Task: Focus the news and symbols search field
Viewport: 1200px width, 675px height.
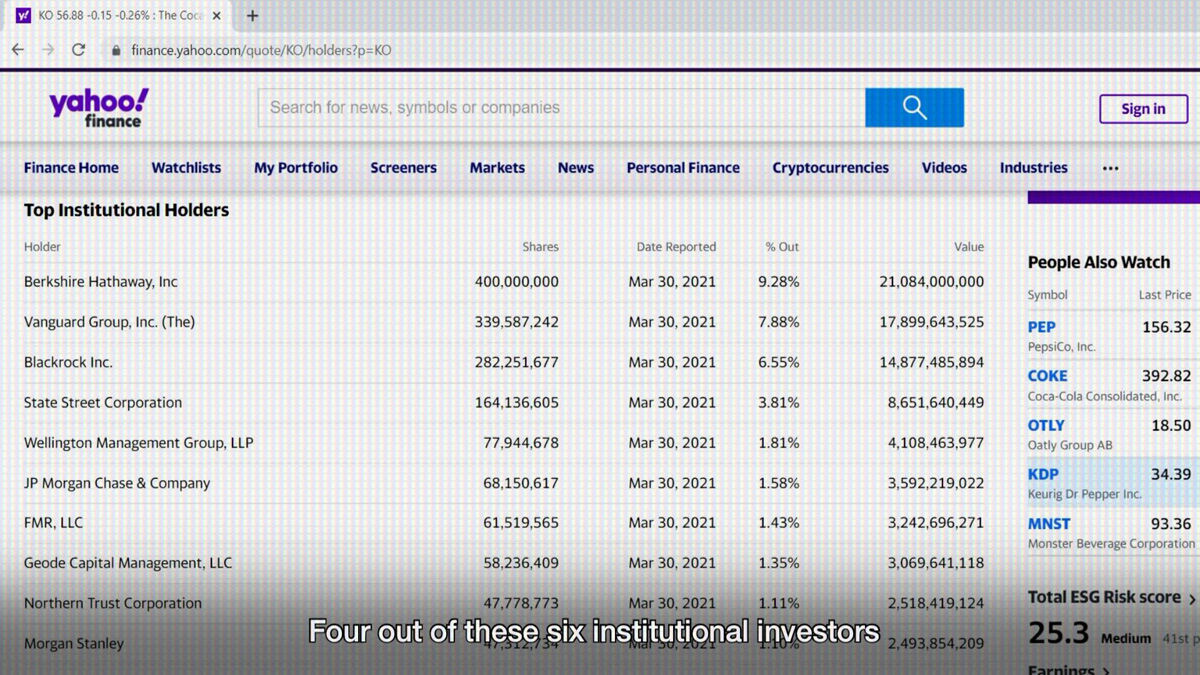Action: [x=560, y=108]
